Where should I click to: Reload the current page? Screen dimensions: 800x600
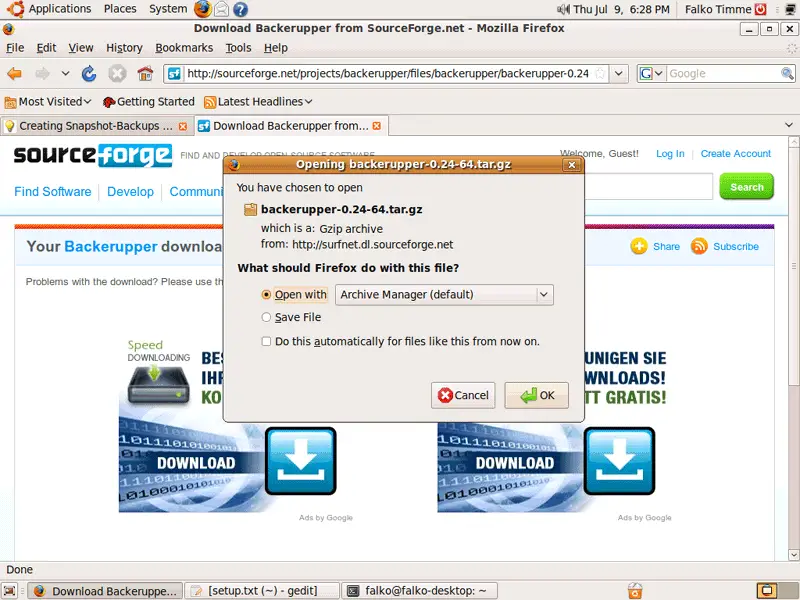tap(89, 74)
